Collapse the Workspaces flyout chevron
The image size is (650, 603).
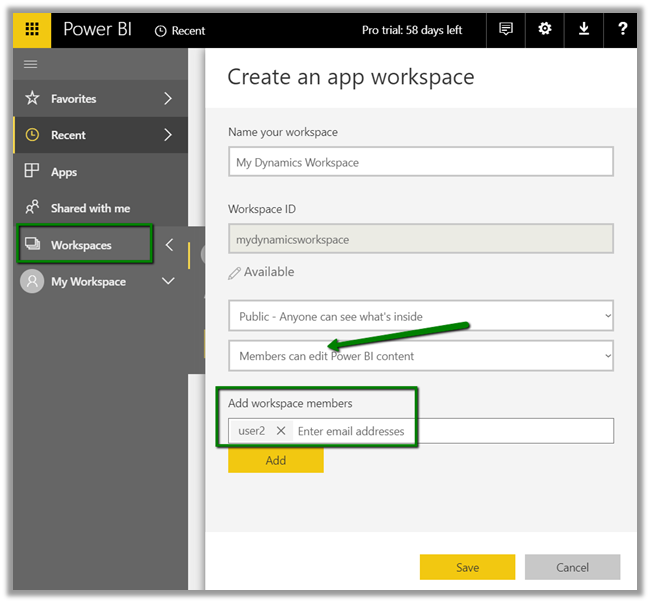point(169,245)
